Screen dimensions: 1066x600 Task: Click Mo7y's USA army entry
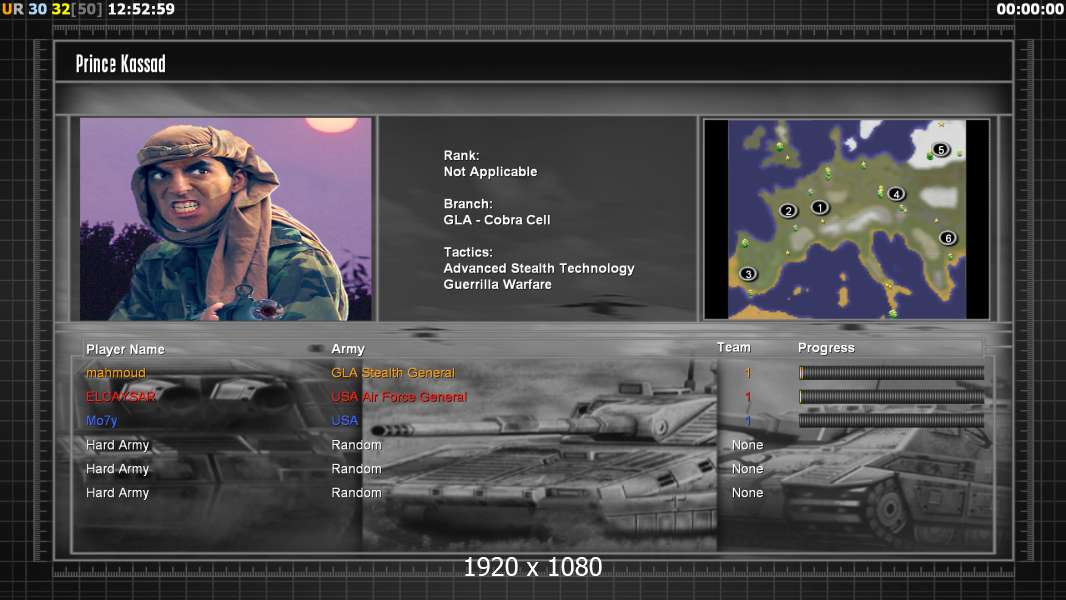point(345,421)
